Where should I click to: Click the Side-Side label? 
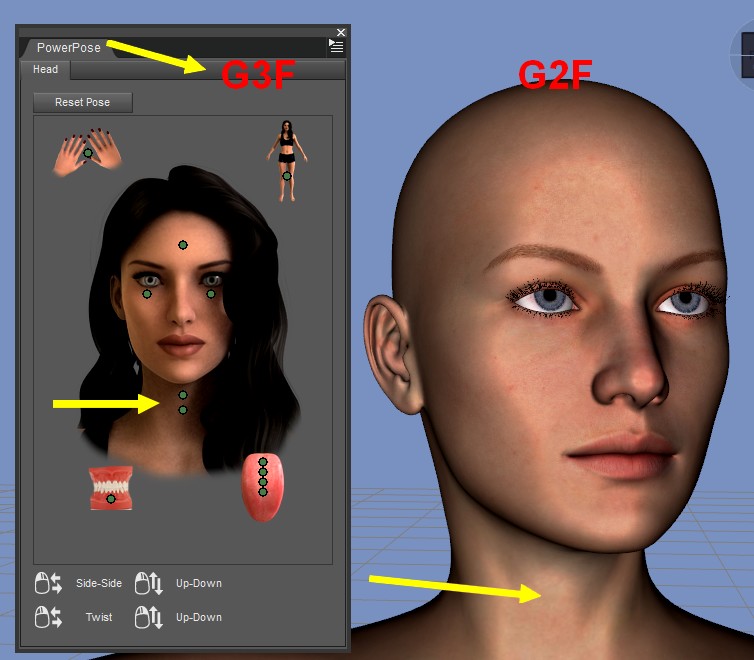coord(99,583)
